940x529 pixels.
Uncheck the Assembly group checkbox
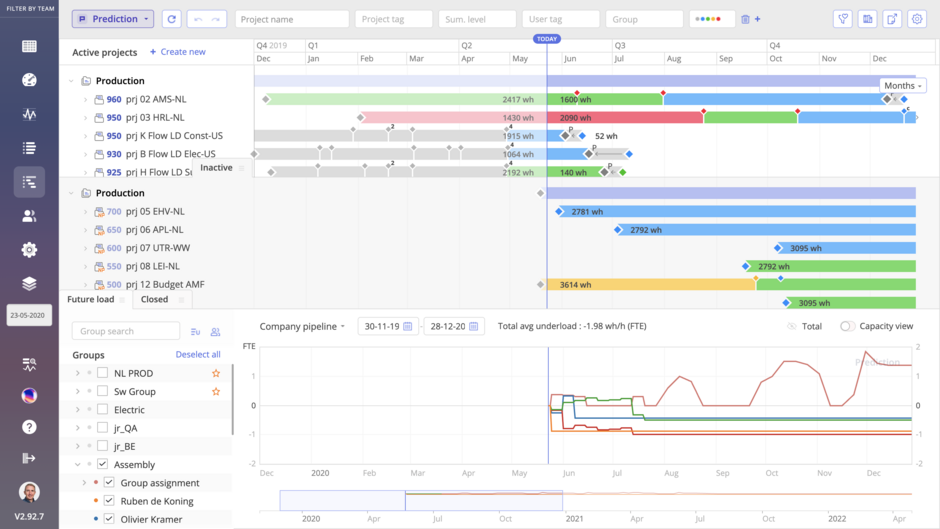(x=103, y=464)
